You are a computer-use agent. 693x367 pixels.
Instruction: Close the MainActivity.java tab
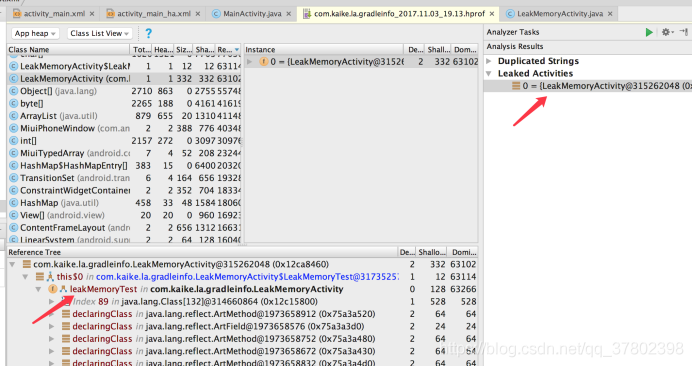(289, 14)
